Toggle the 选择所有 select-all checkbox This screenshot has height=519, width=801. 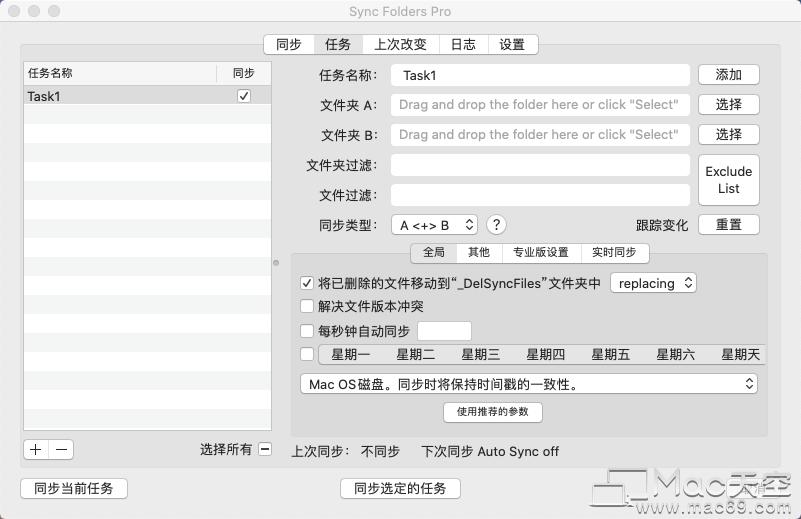265,449
